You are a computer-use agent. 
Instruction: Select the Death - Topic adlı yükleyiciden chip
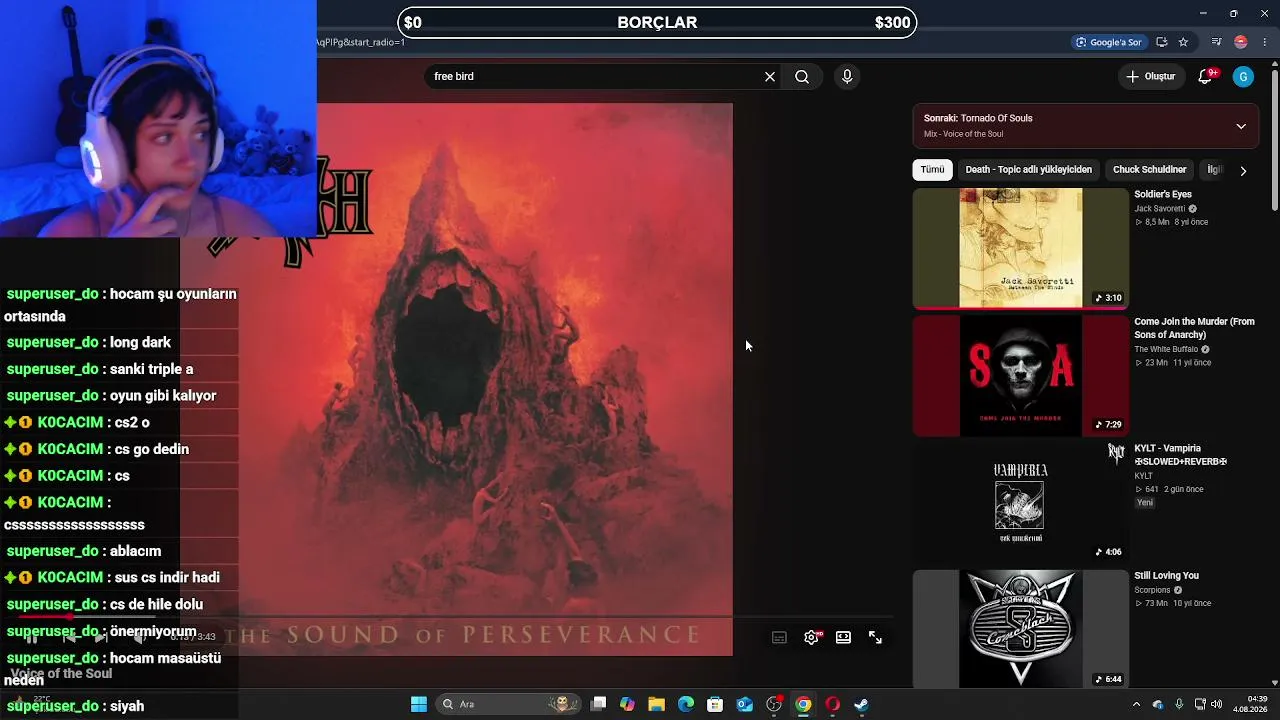pos(1028,170)
